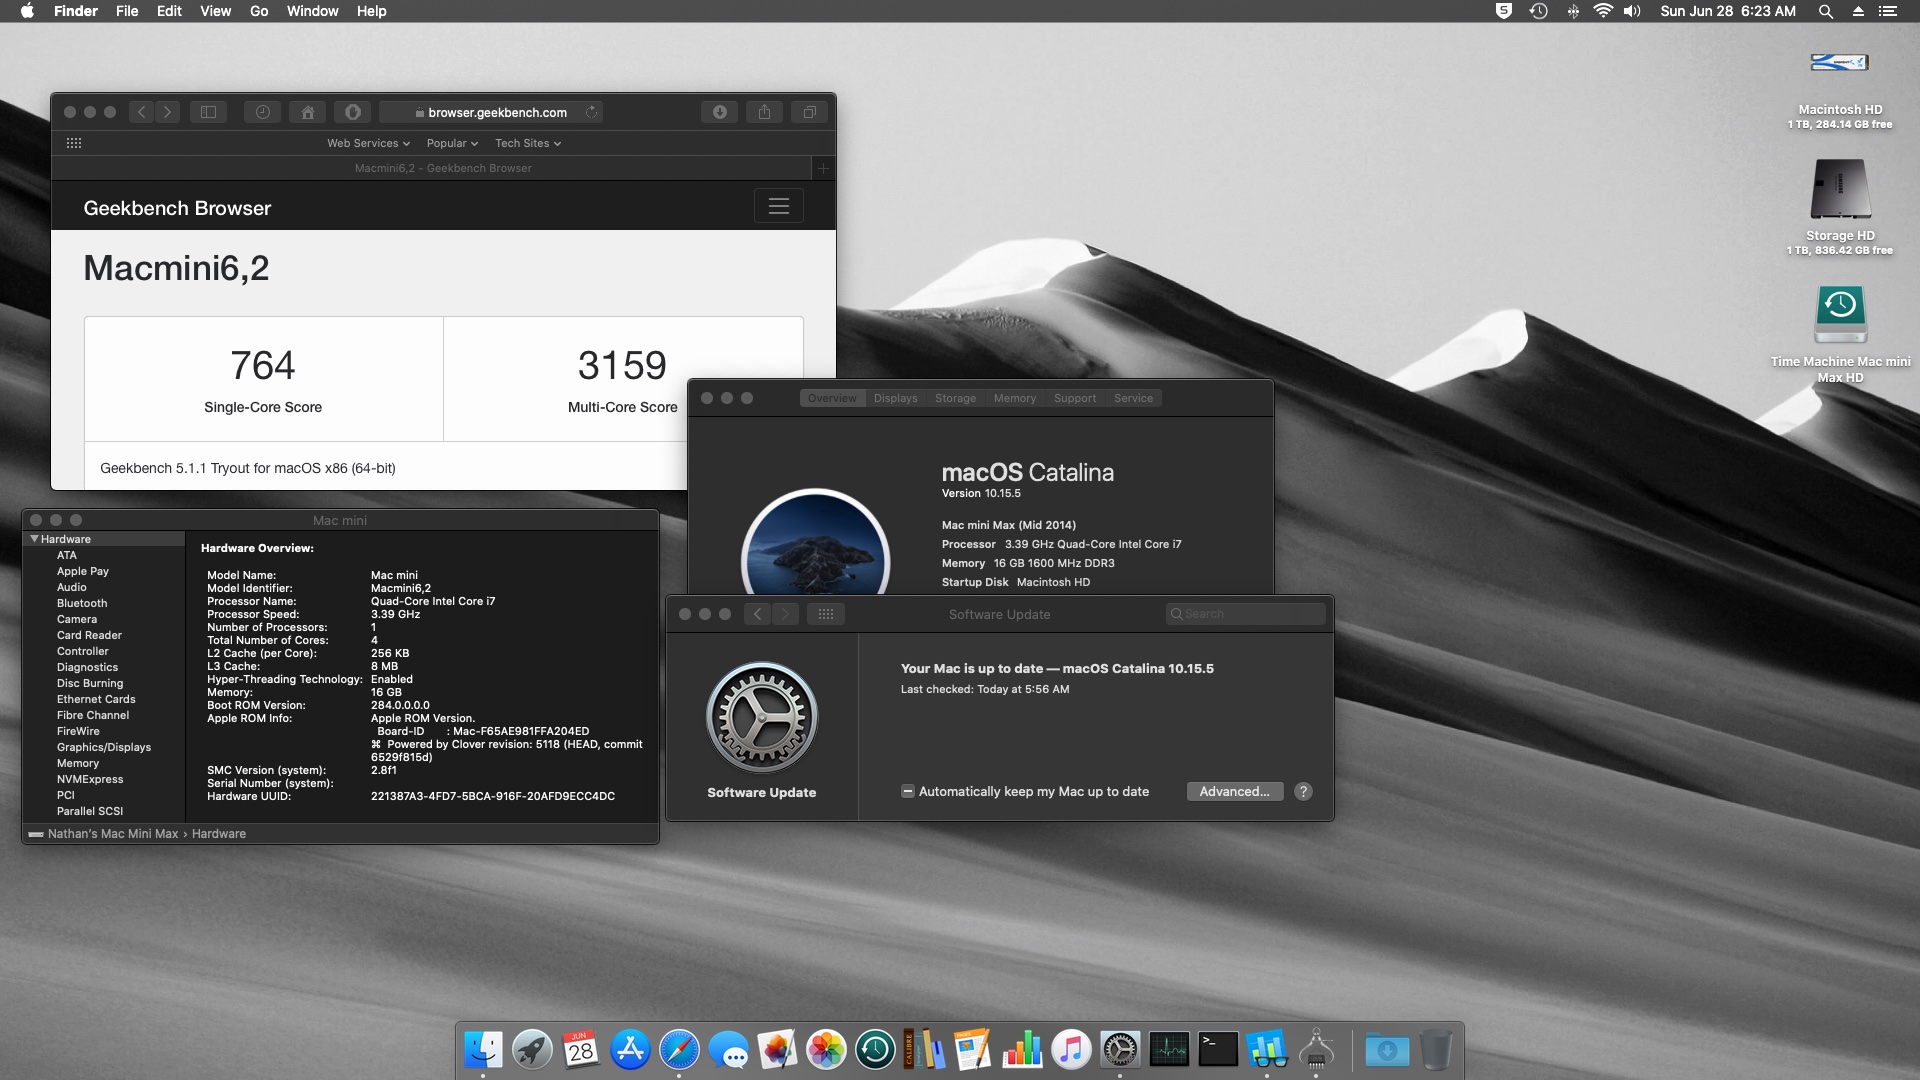Open the Trash in the Dock

[x=1436, y=1050]
